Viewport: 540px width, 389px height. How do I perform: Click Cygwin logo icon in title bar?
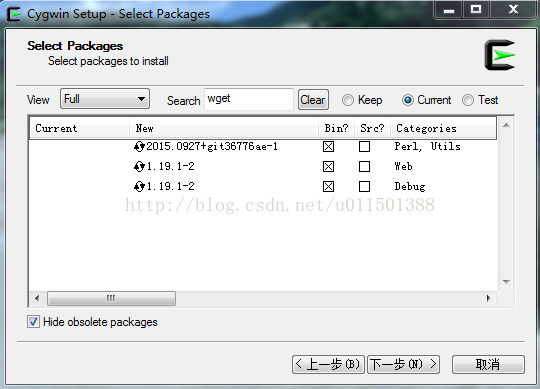pyautogui.click(x=14, y=14)
